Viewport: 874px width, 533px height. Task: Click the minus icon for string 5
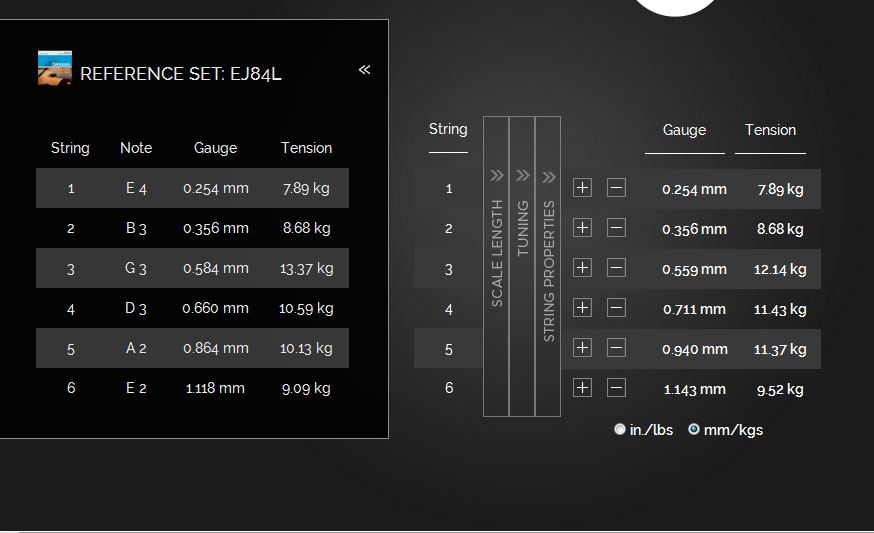click(x=616, y=348)
